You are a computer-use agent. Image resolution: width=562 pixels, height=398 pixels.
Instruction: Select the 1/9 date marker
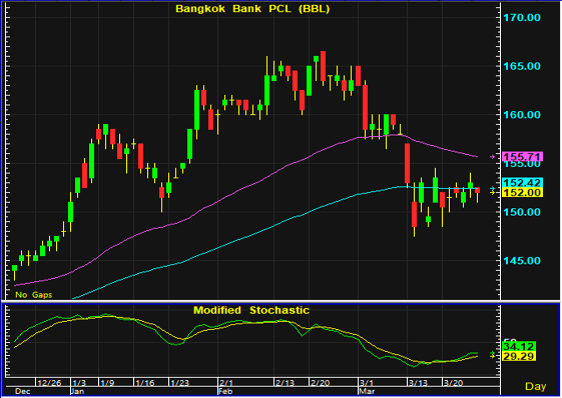[108, 383]
